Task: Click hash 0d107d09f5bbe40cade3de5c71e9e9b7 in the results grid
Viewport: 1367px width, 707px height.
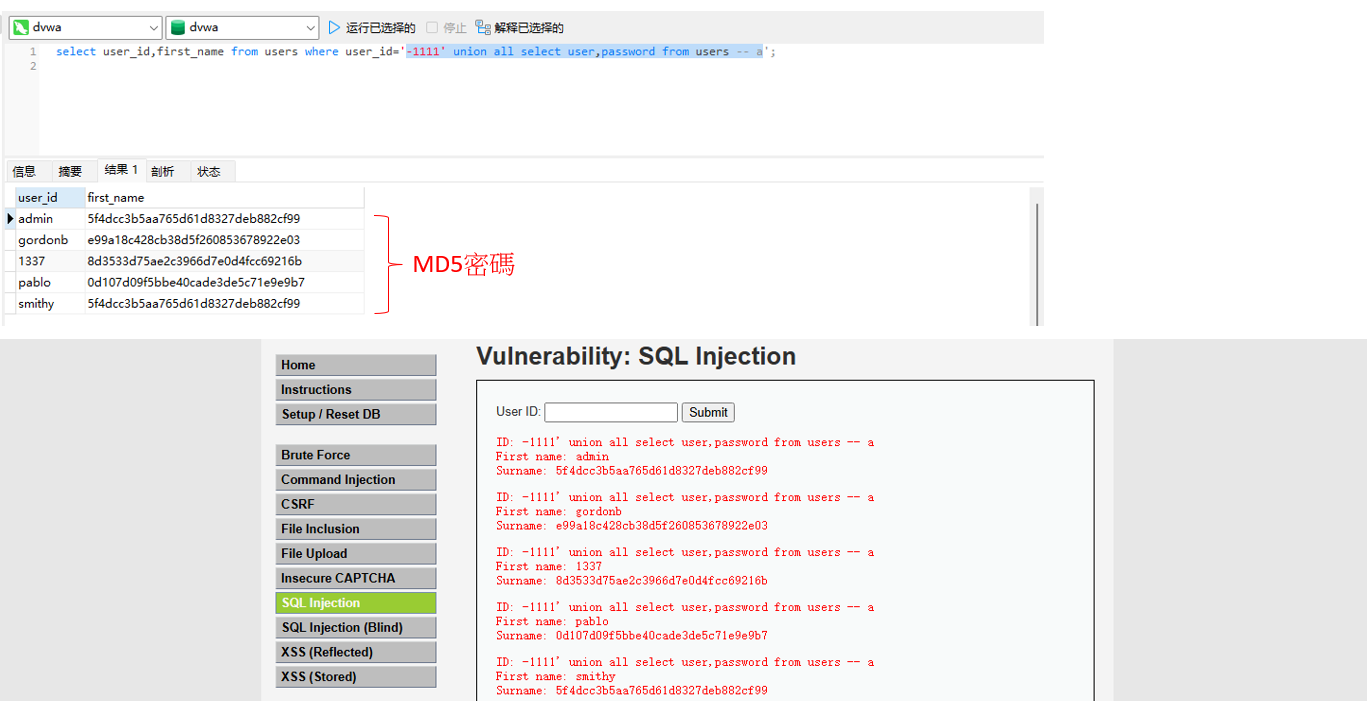Action: [x=196, y=282]
